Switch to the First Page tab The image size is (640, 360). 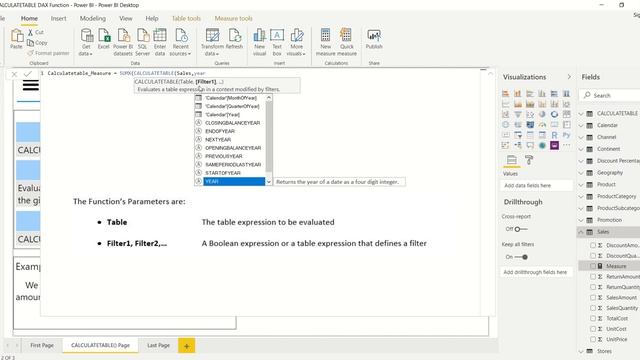pyautogui.click(x=42, y=345)
